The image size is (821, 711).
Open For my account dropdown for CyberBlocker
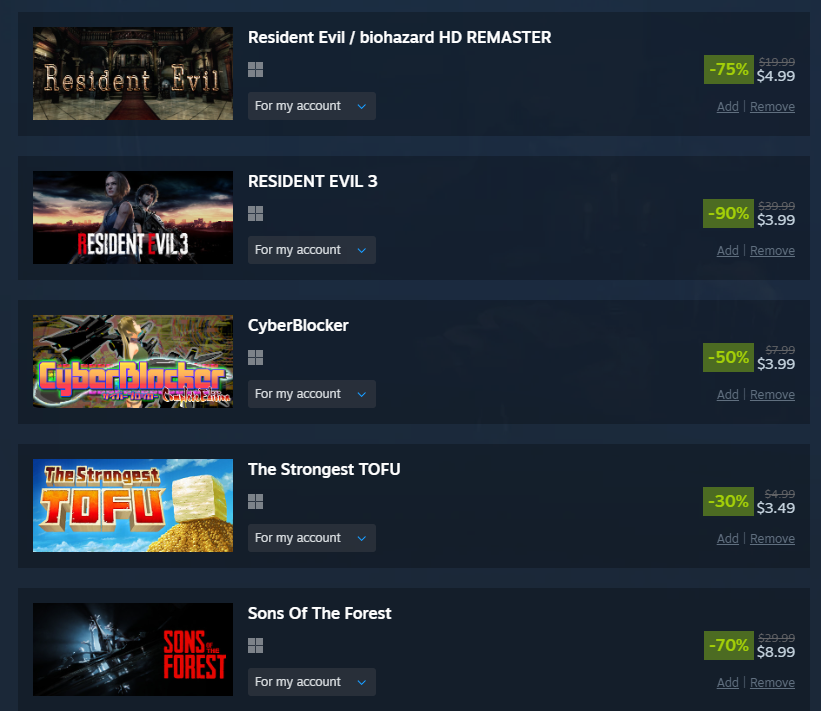click(312, 394)
